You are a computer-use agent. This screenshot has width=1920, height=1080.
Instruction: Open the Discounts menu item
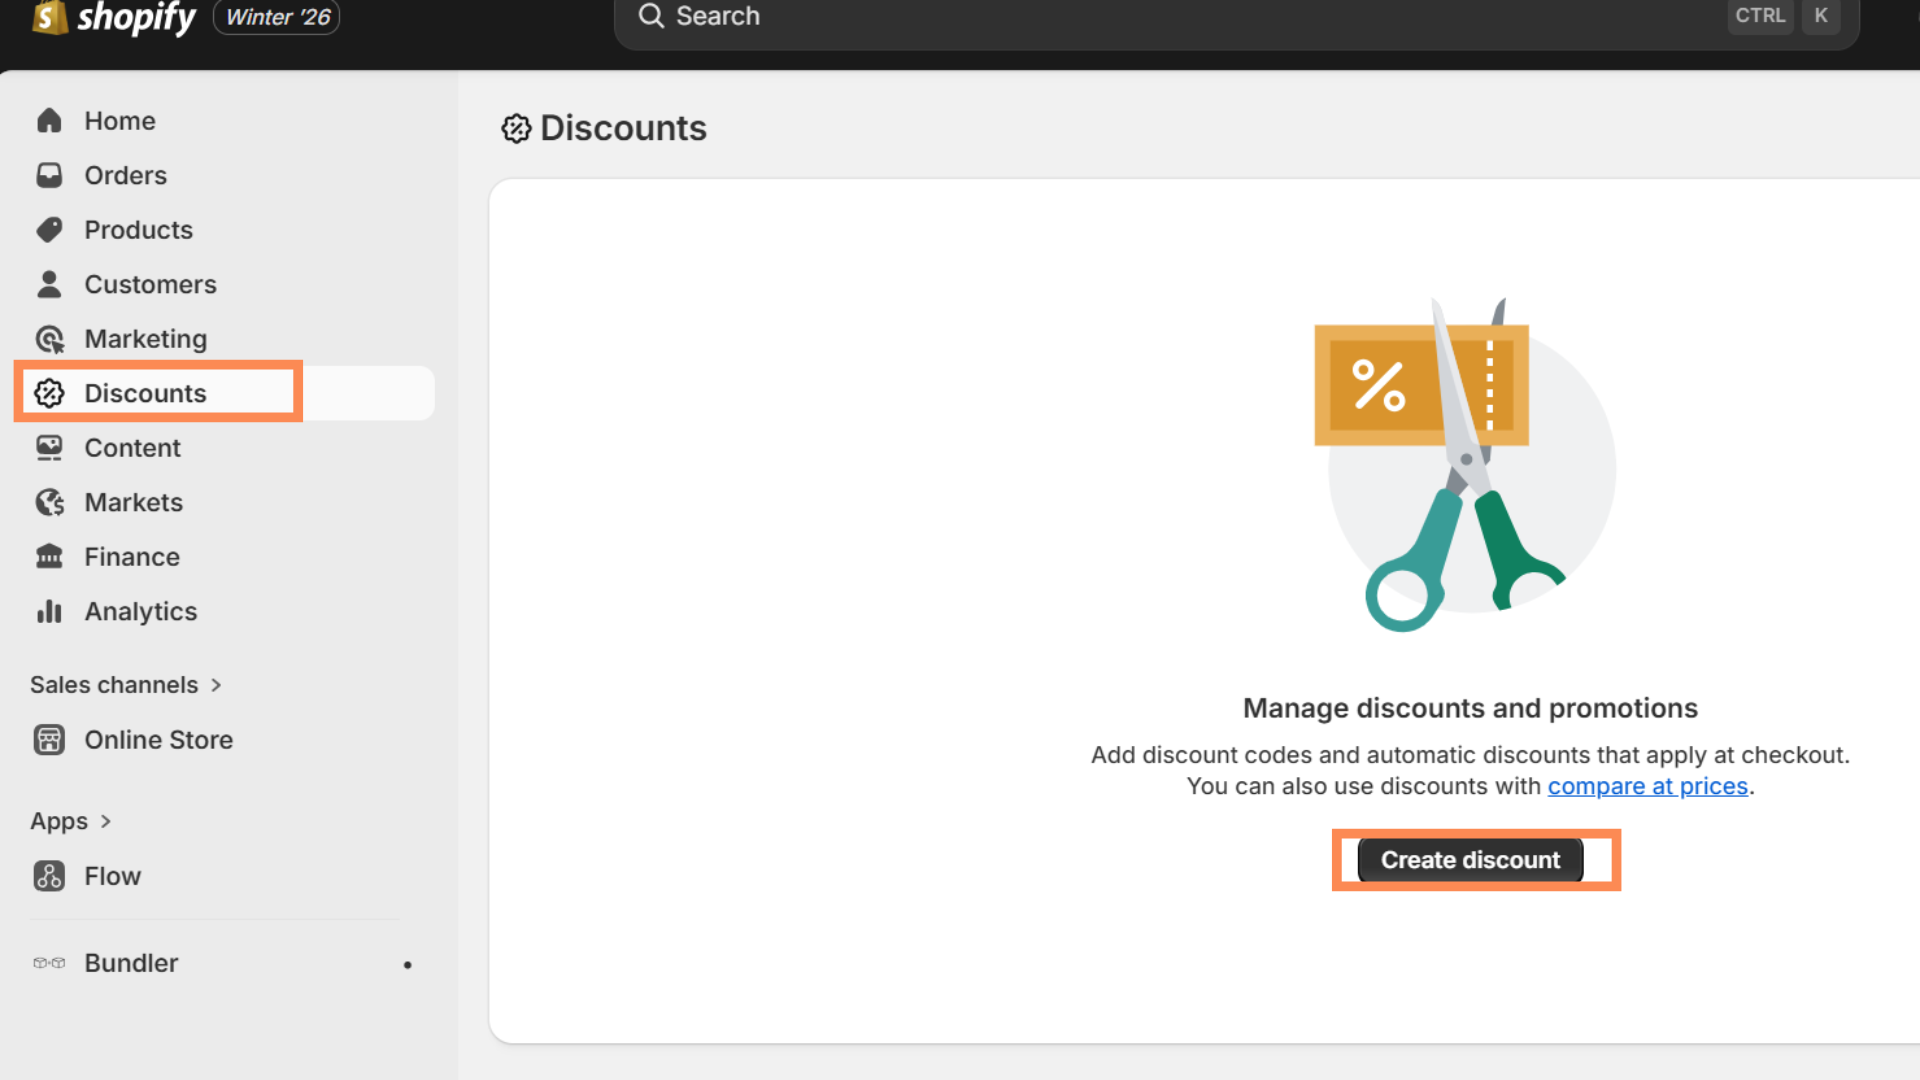(x=145, y=393)
